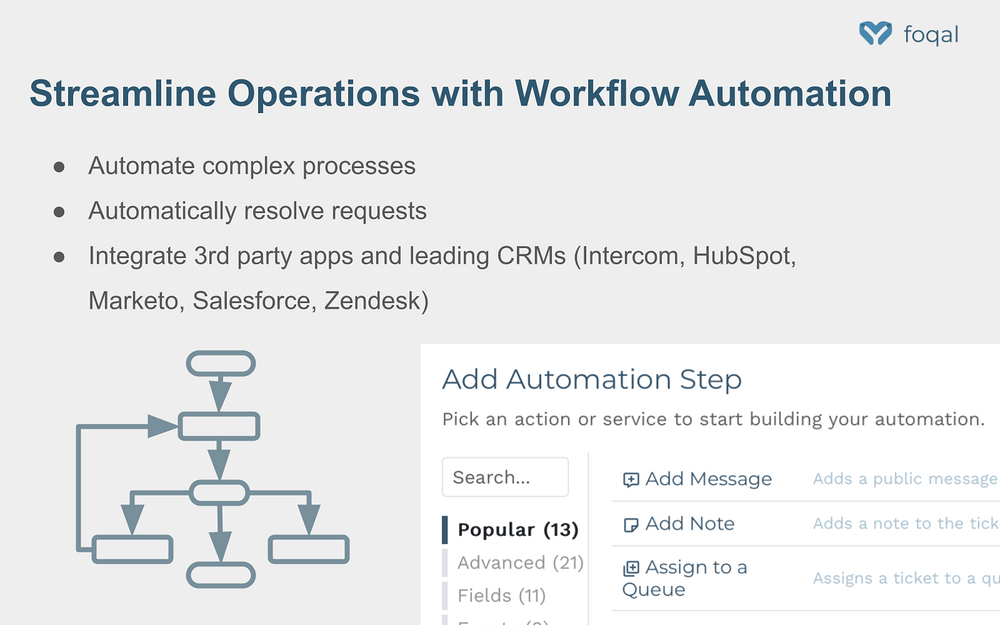
Task: Click the 'Adds a public message' description
Action: [906, 479]
